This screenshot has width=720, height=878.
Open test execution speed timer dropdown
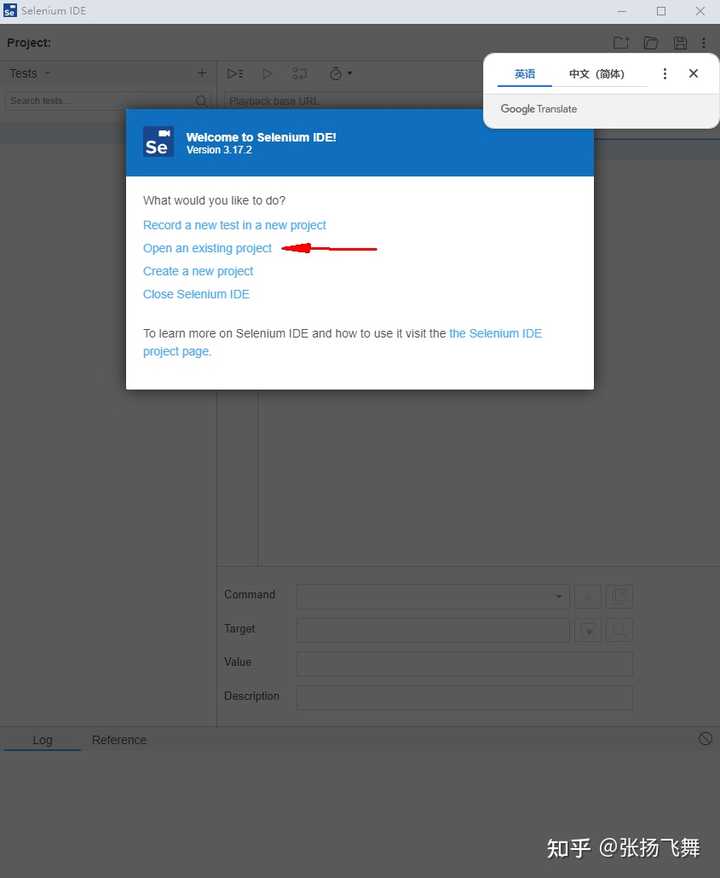click(340, 73)
